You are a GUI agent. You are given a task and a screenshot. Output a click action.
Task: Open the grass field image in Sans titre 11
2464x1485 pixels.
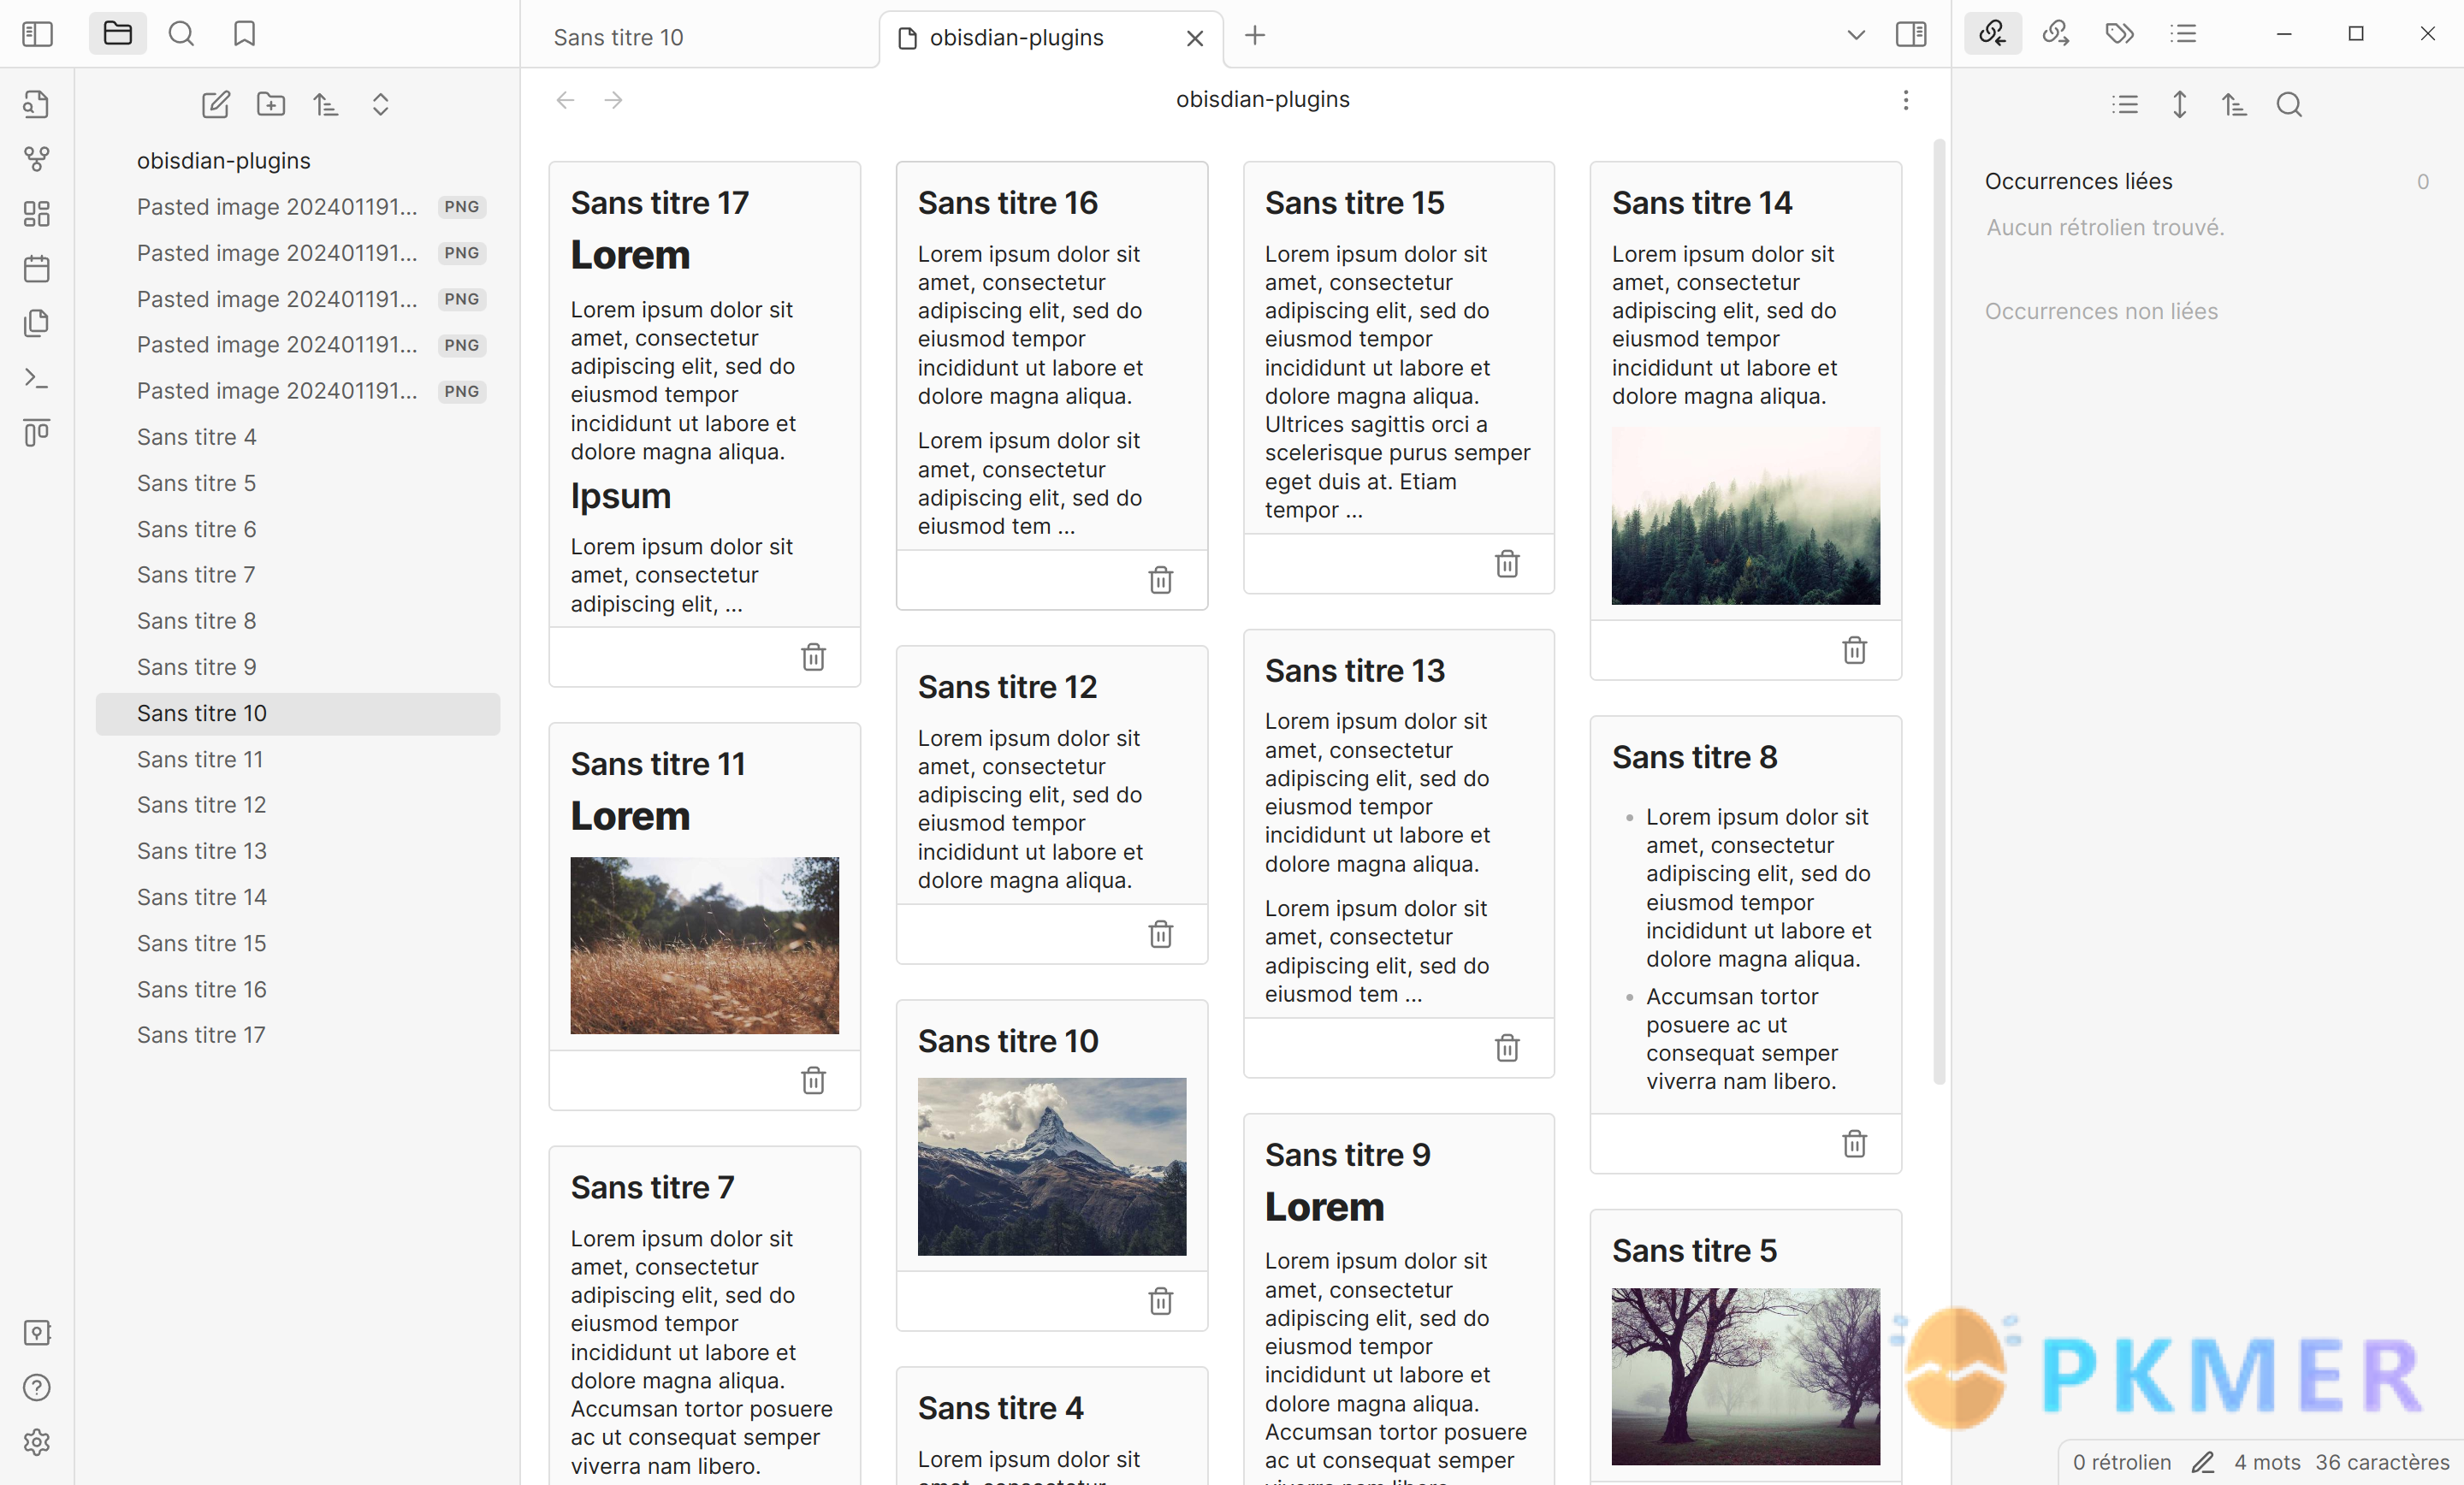705,945
